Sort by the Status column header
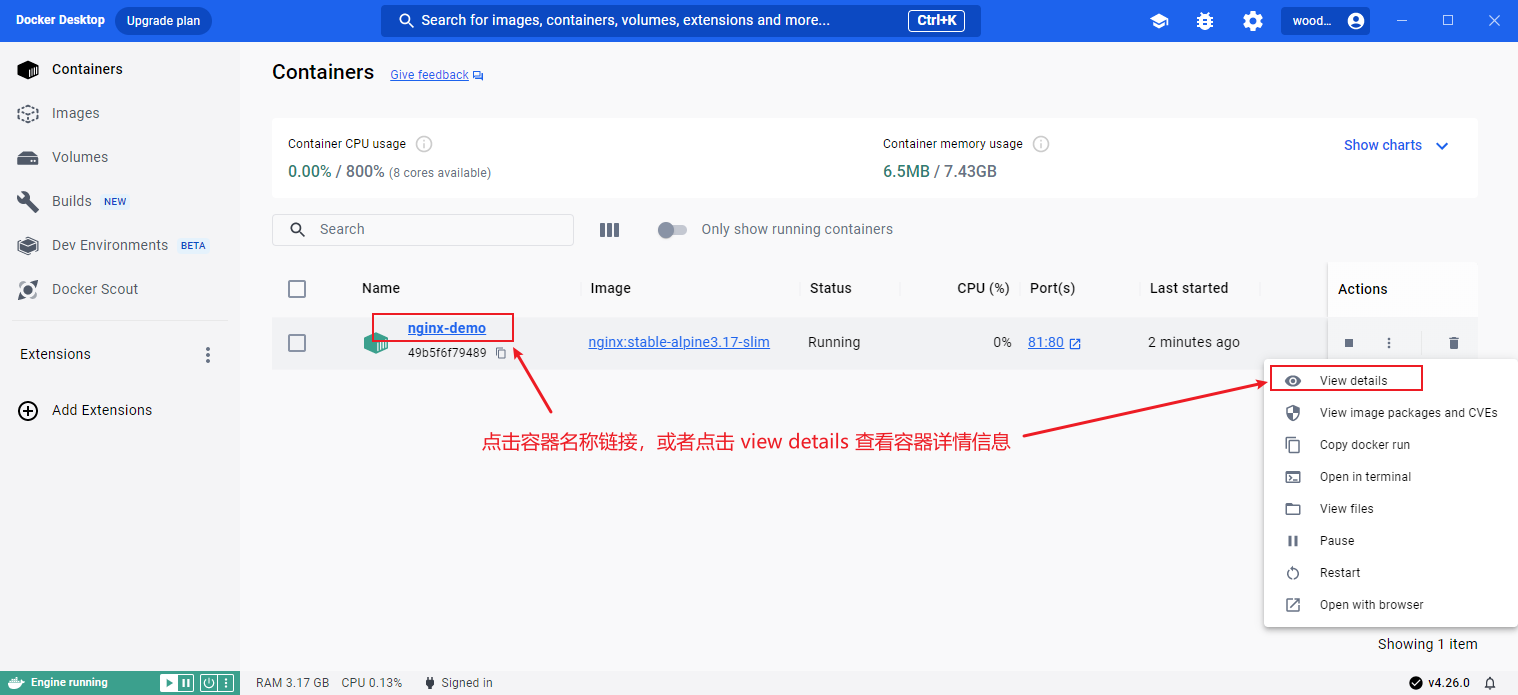The width and height of the screenshot is (1518, 695). [x=831, y=289]
